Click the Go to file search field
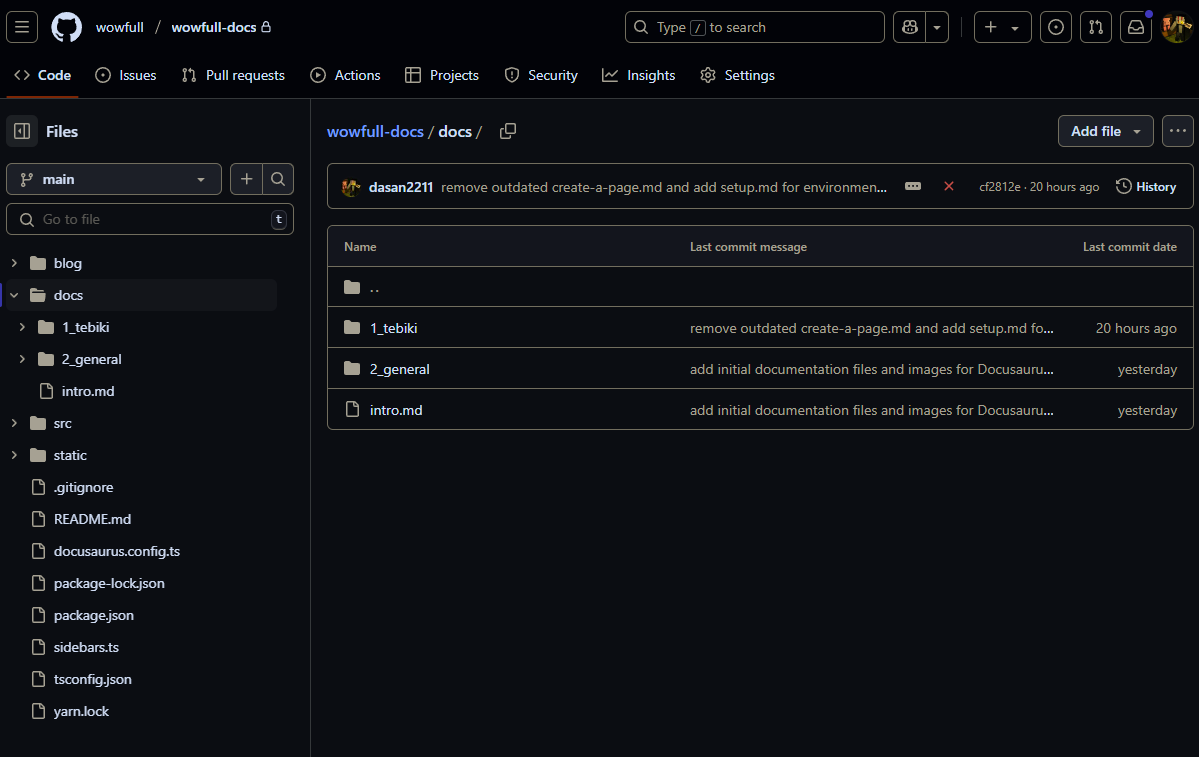The image size is (1199, 757). pyautogui.click(x=150, y=219)
